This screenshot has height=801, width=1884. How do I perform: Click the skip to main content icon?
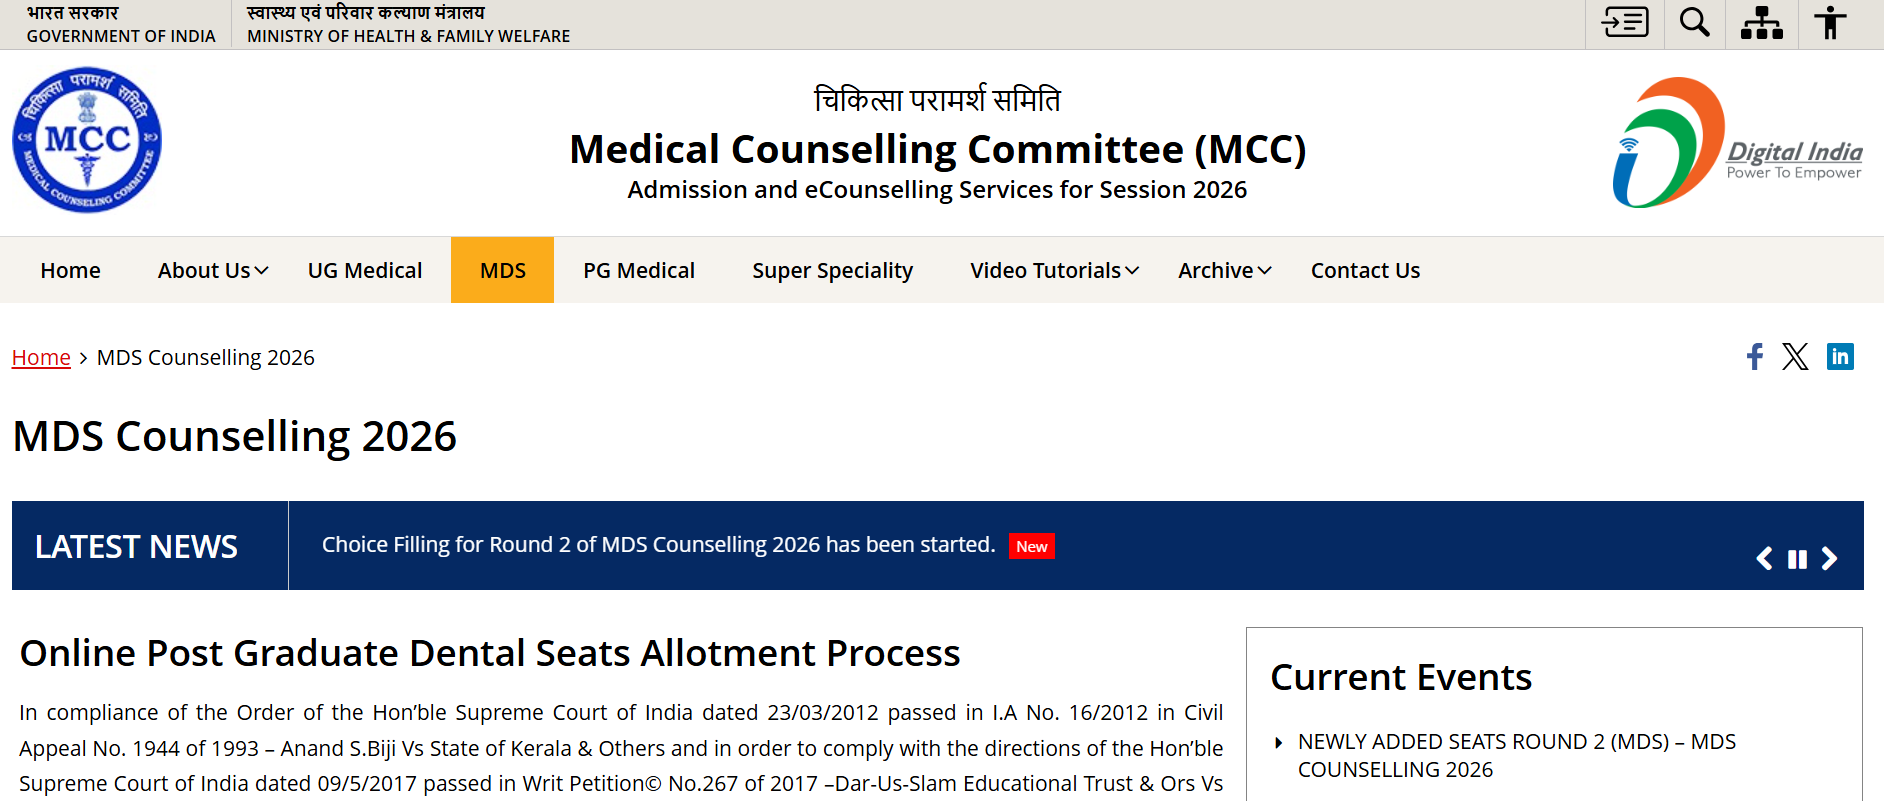click(x=1625, y=22)
